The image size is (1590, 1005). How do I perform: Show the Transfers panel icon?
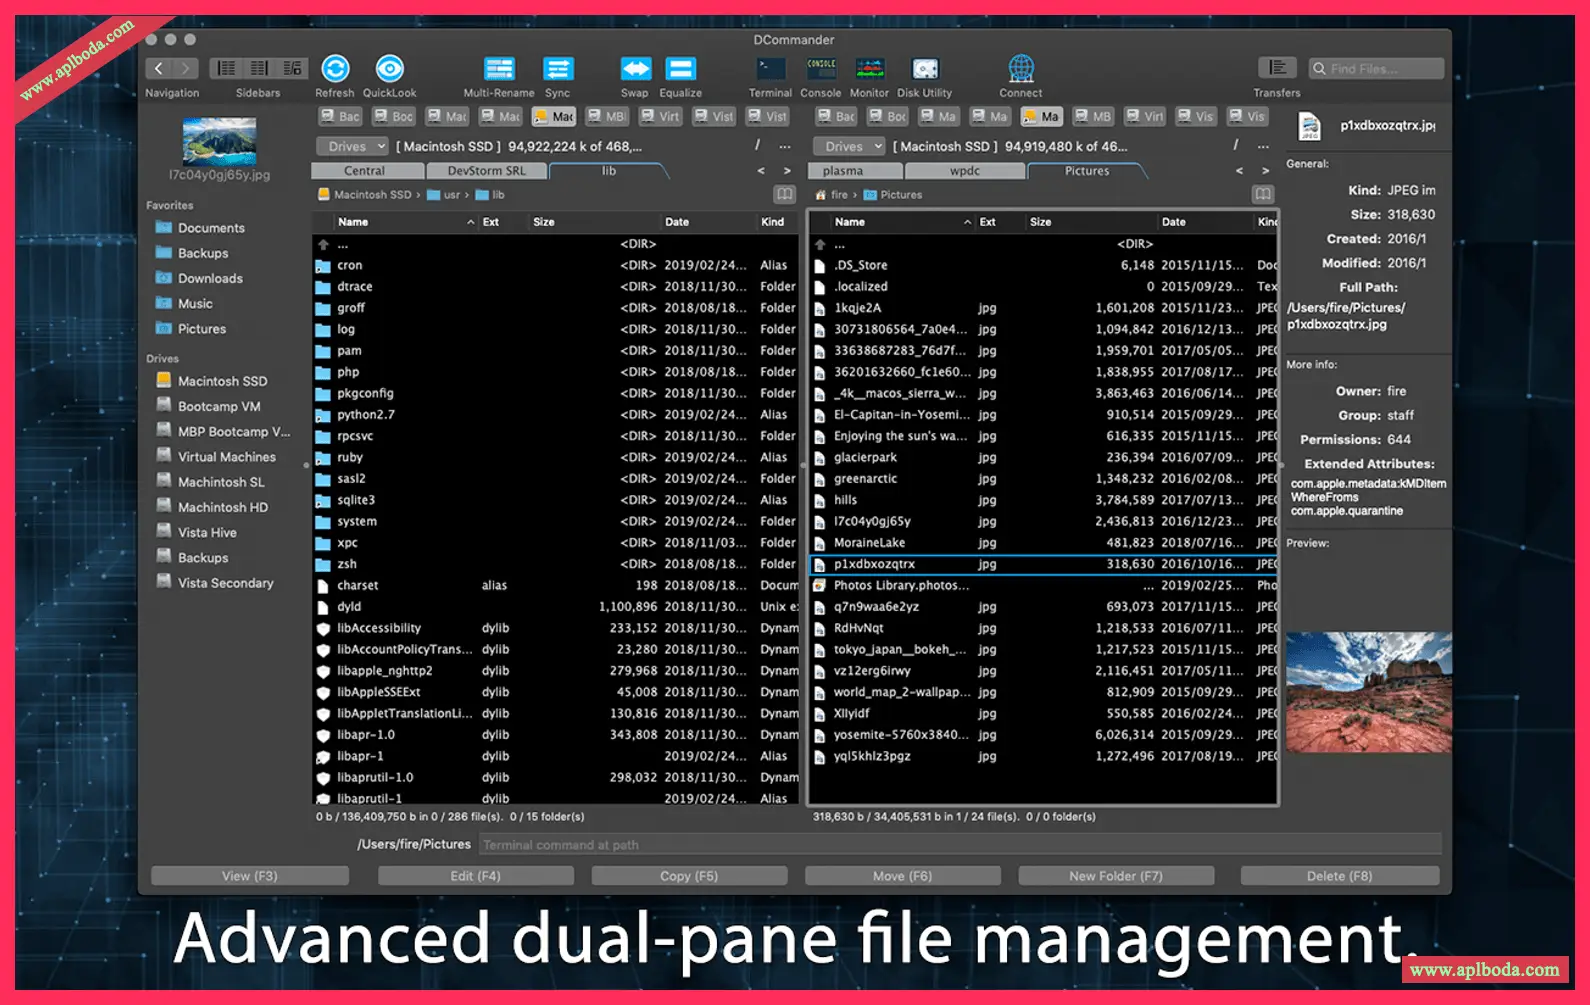pos(1277,67)
